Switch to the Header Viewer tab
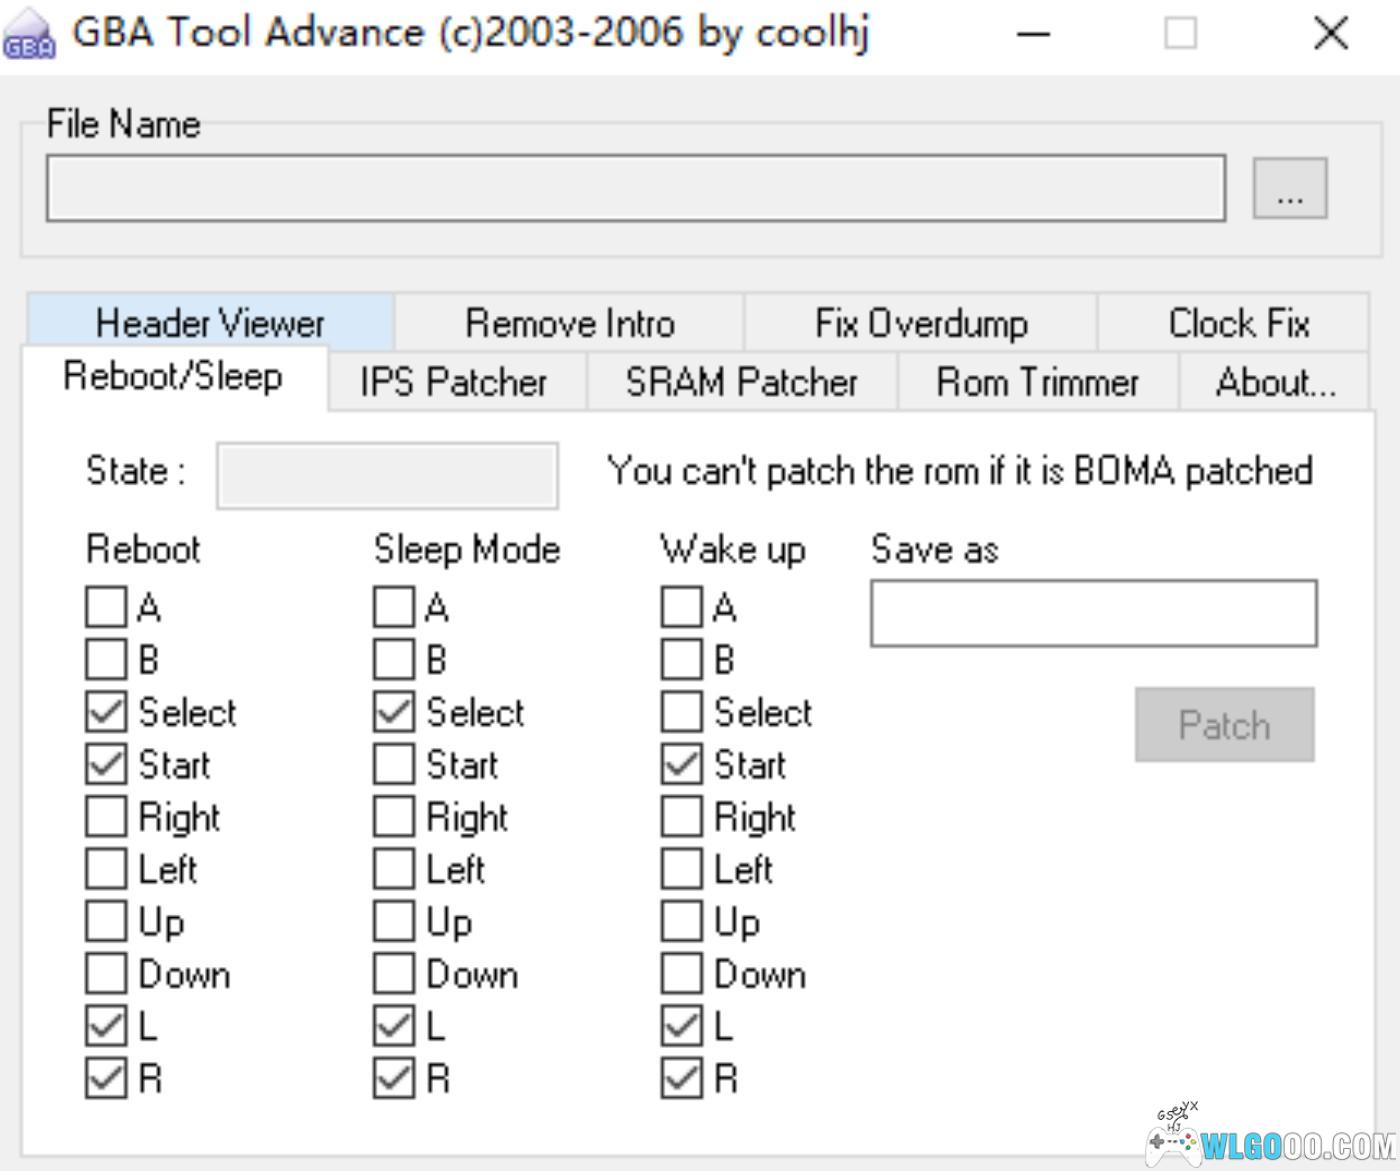1400x1171 pixels. [x=210, y=323]
